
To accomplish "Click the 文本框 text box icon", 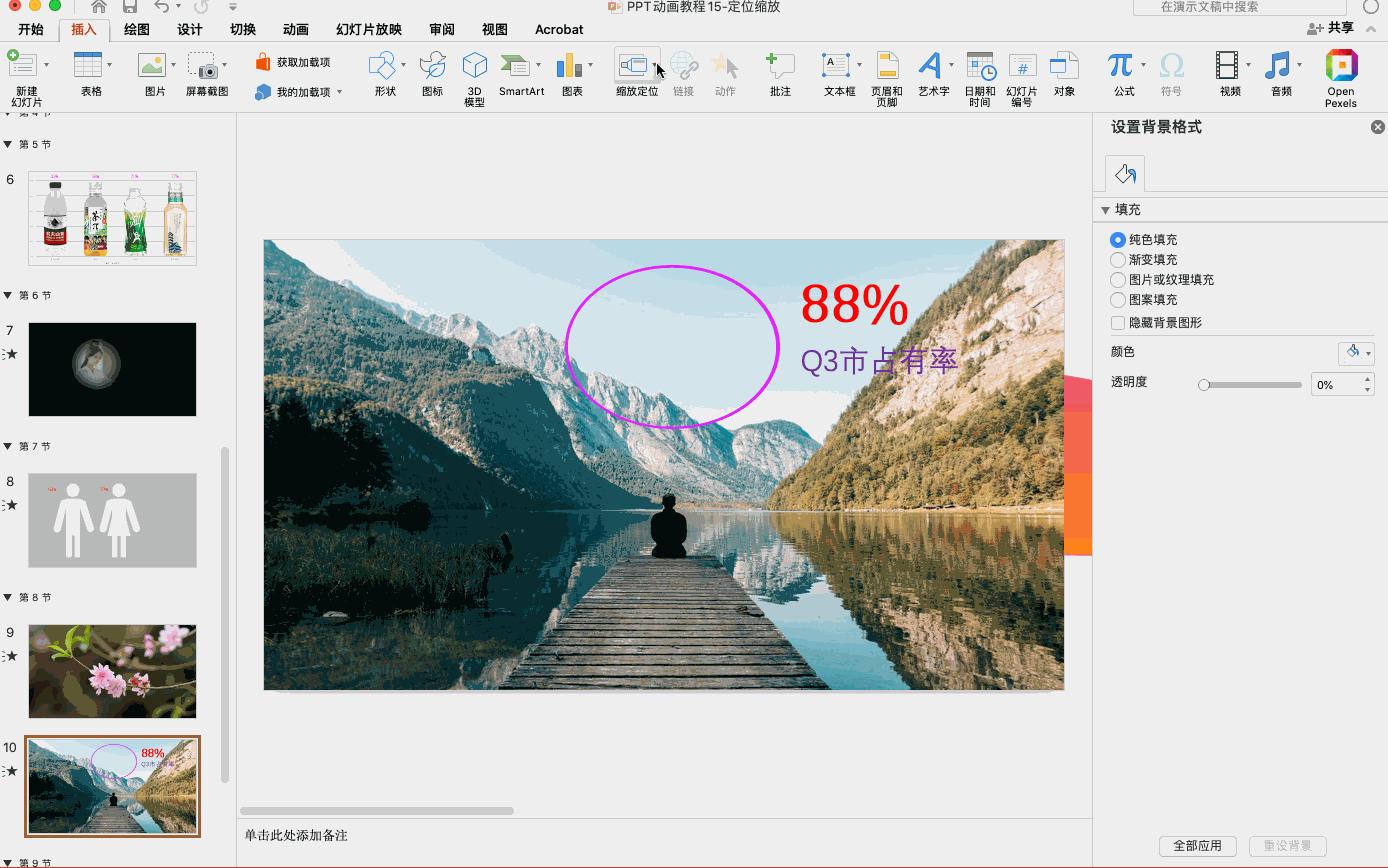I will (x=835, y=67).
